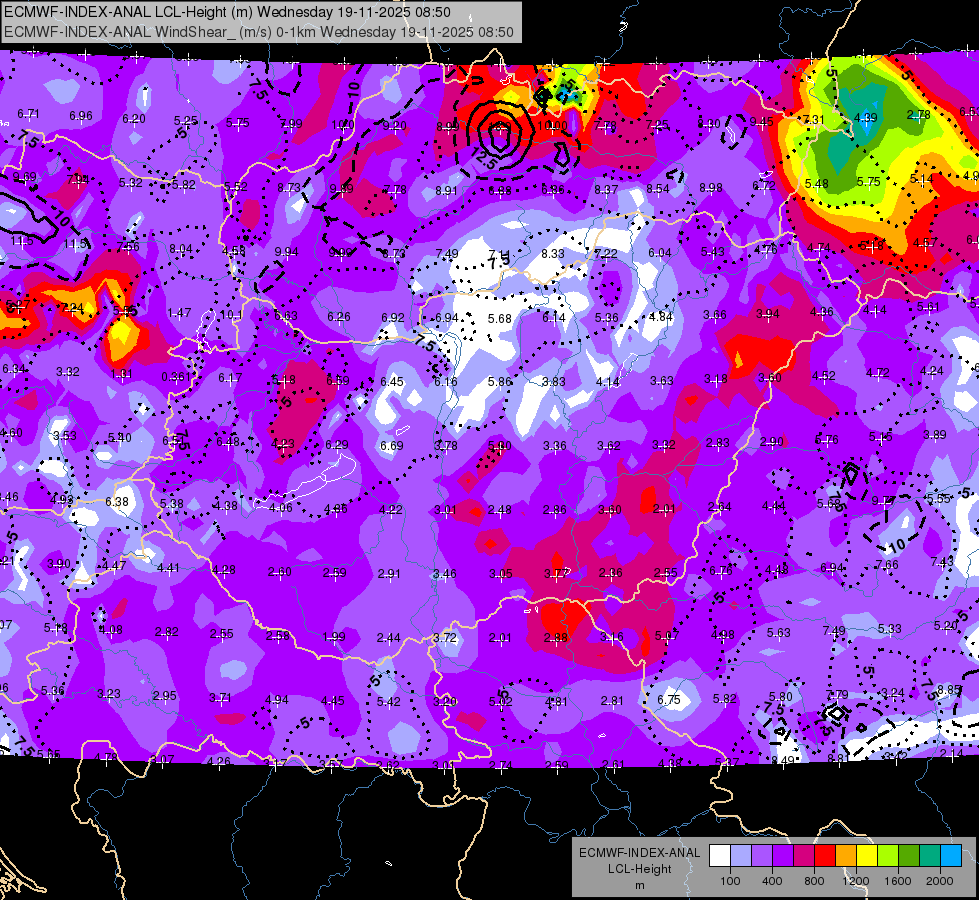Choose the sky blue legend swatch
979x900 pixels.
point(951,855)
